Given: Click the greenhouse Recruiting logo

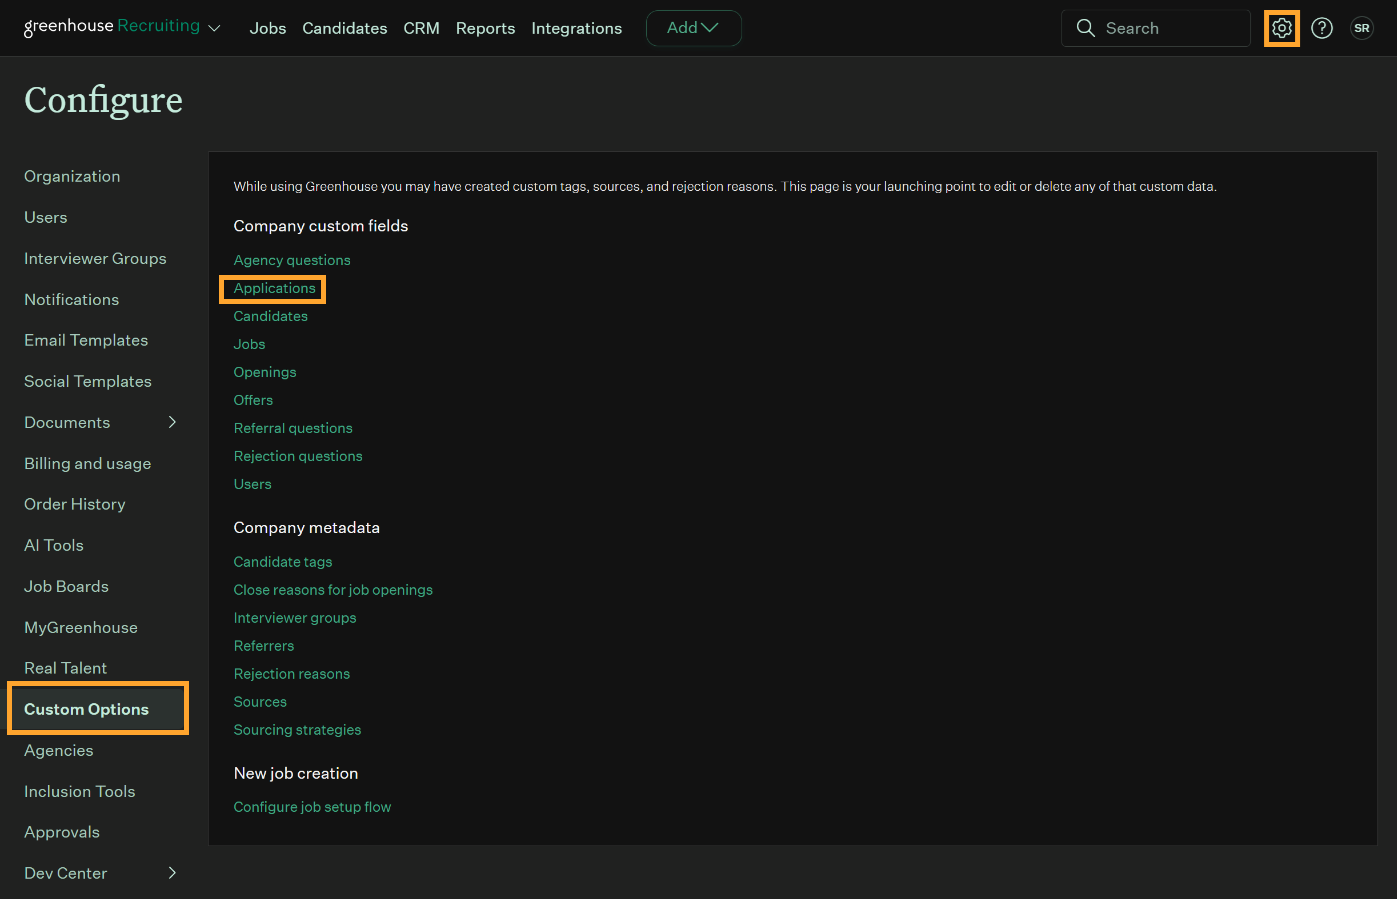Looking at the screenshot, I should [x=112, y=27].
